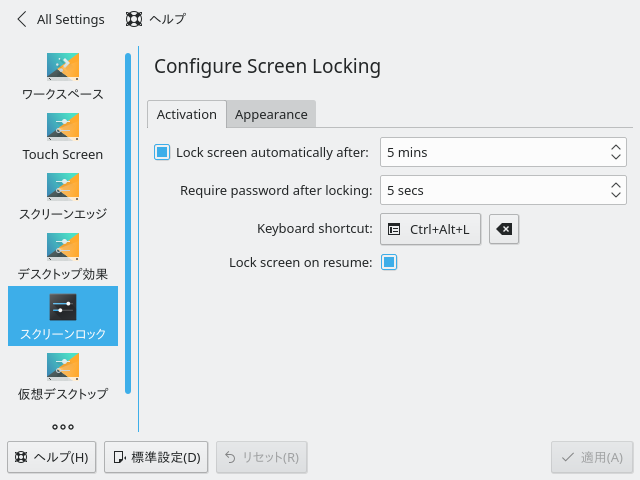Click the blue sidebar scrollbar

(x=128, y=223)
